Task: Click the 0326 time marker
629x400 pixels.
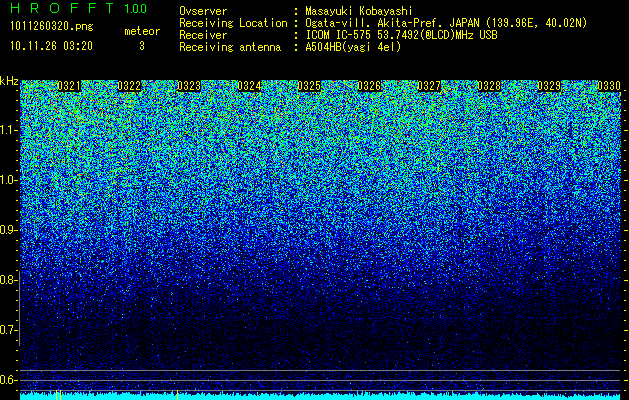Action: click(x=369, y=86)
